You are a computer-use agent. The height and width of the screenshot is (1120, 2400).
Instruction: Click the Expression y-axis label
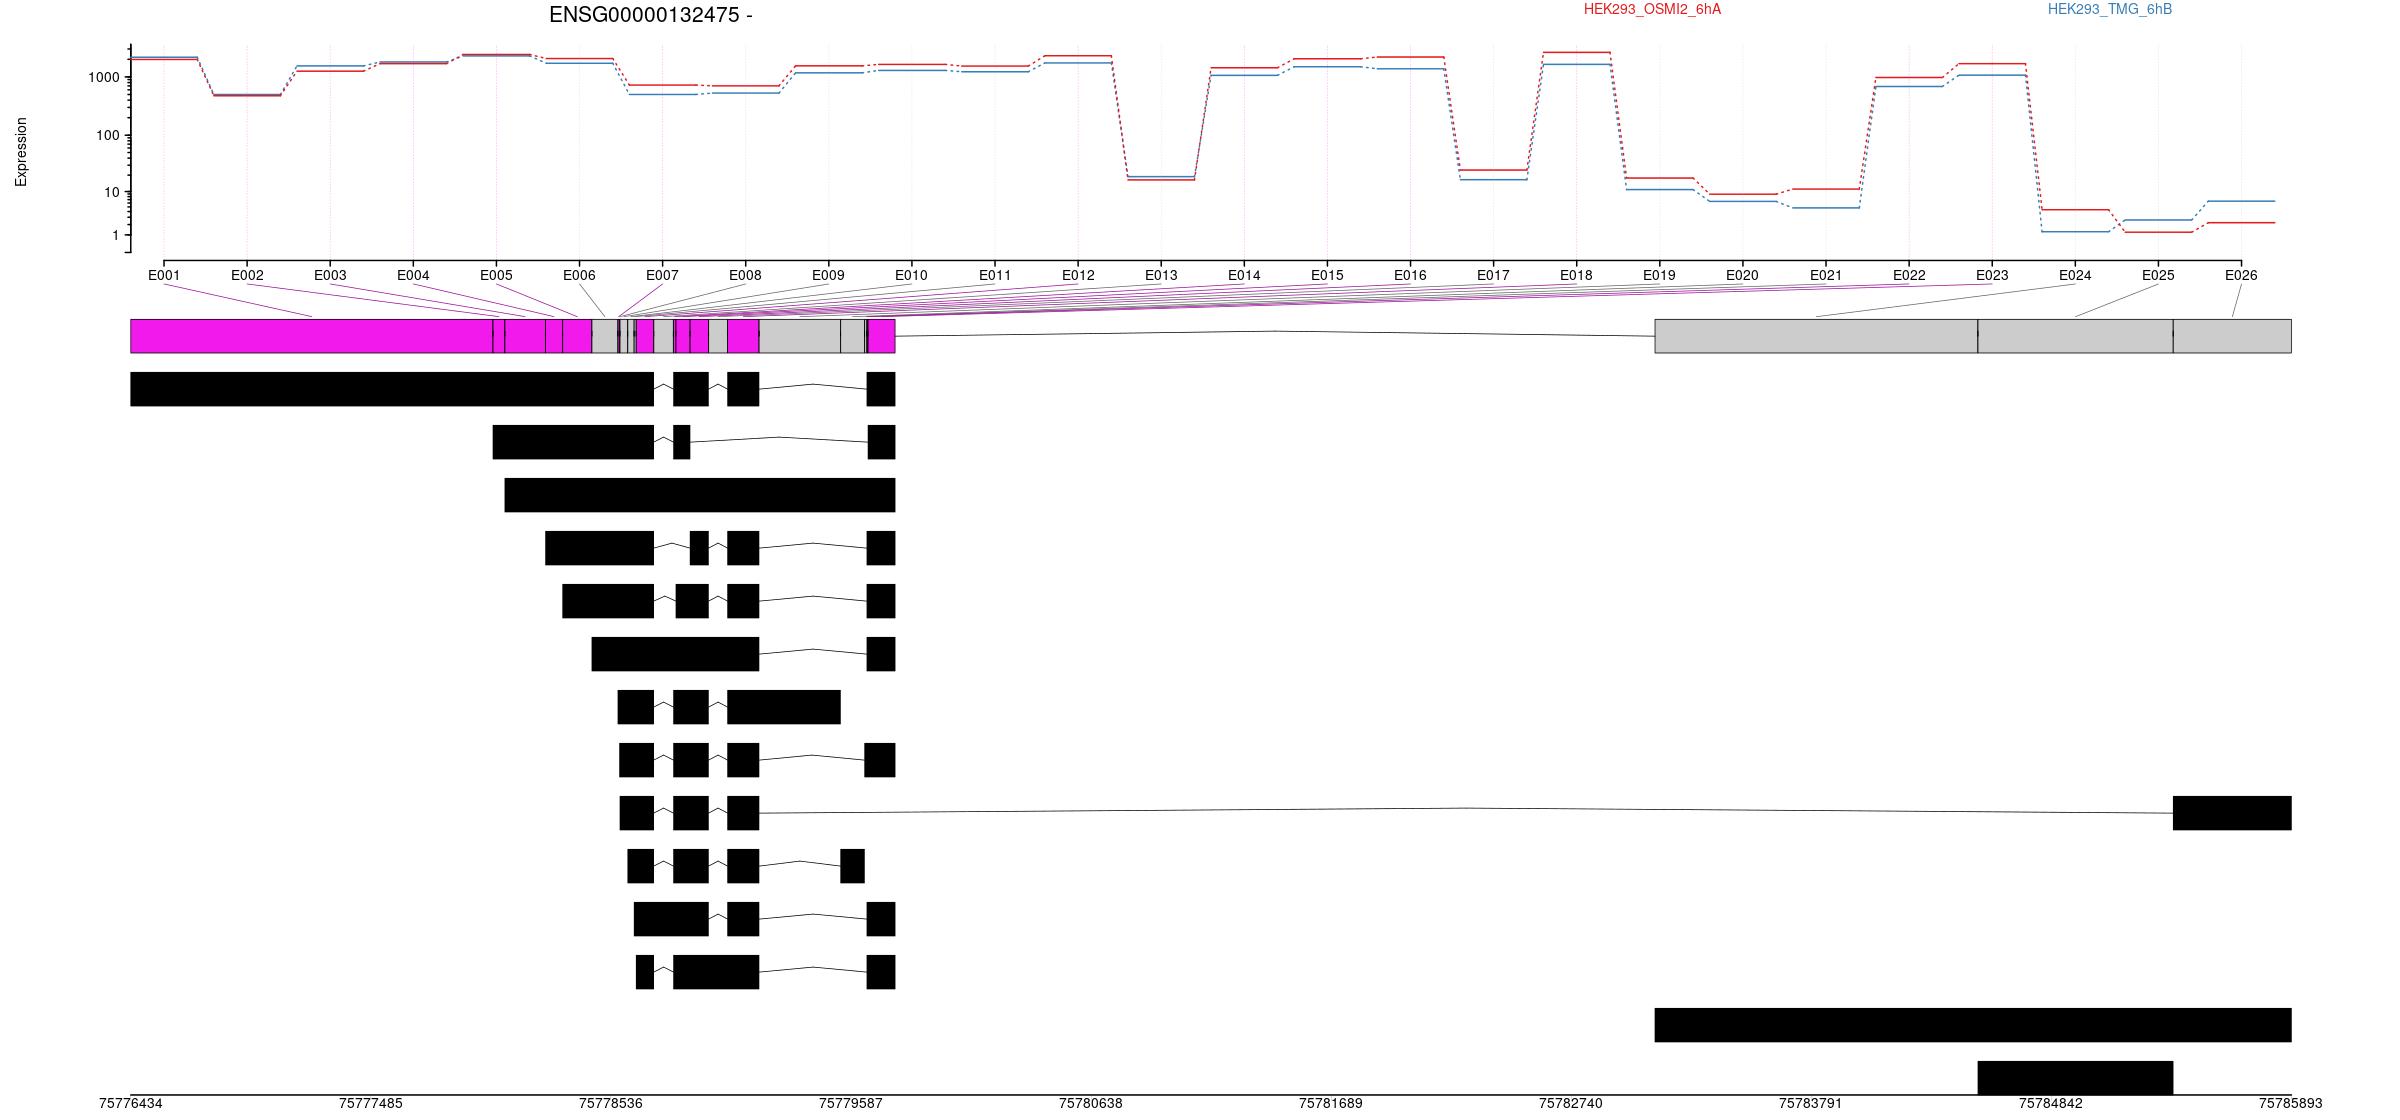tap(21, 152)
